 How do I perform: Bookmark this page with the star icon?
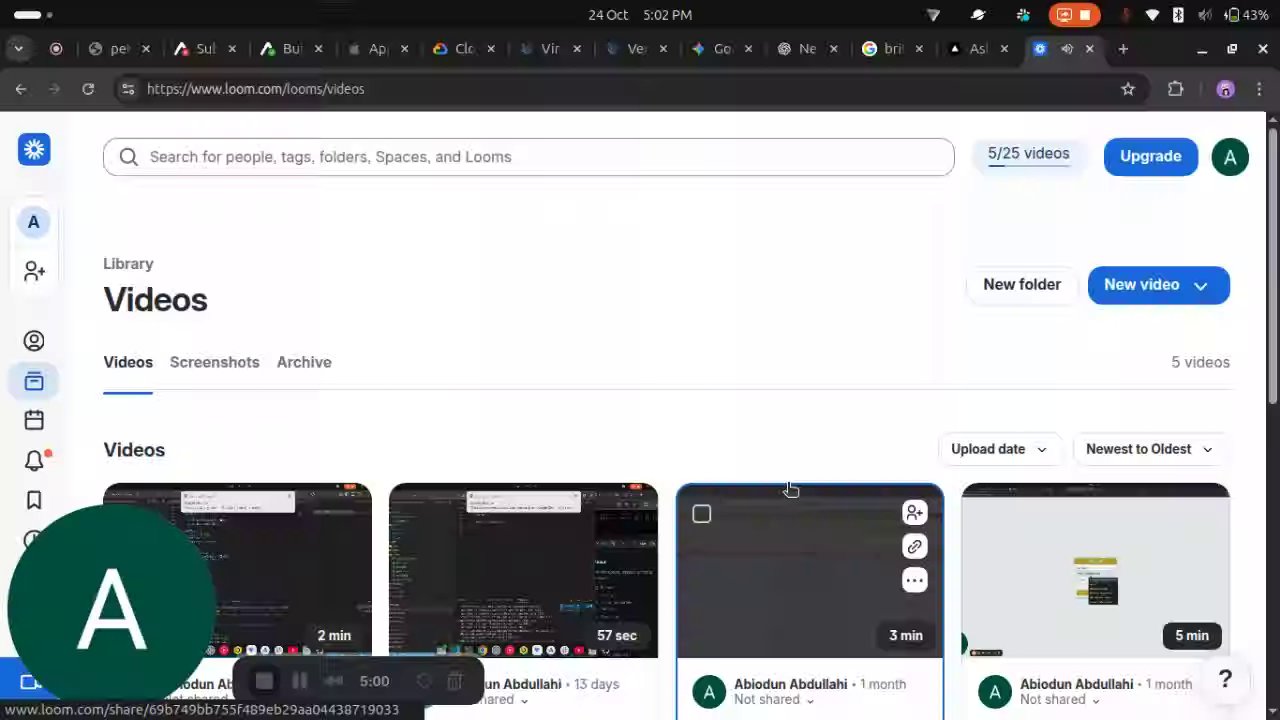(1128, 89)
